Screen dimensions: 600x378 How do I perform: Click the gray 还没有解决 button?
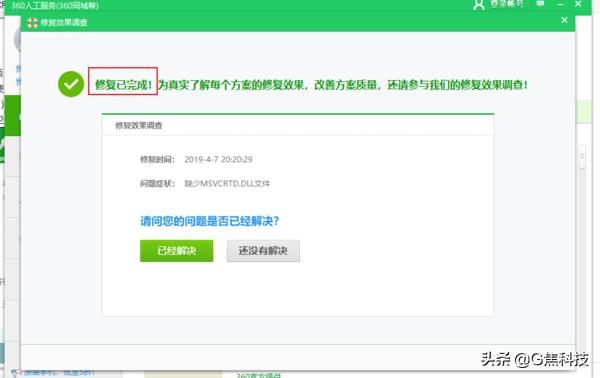click(x=263, y=251)
